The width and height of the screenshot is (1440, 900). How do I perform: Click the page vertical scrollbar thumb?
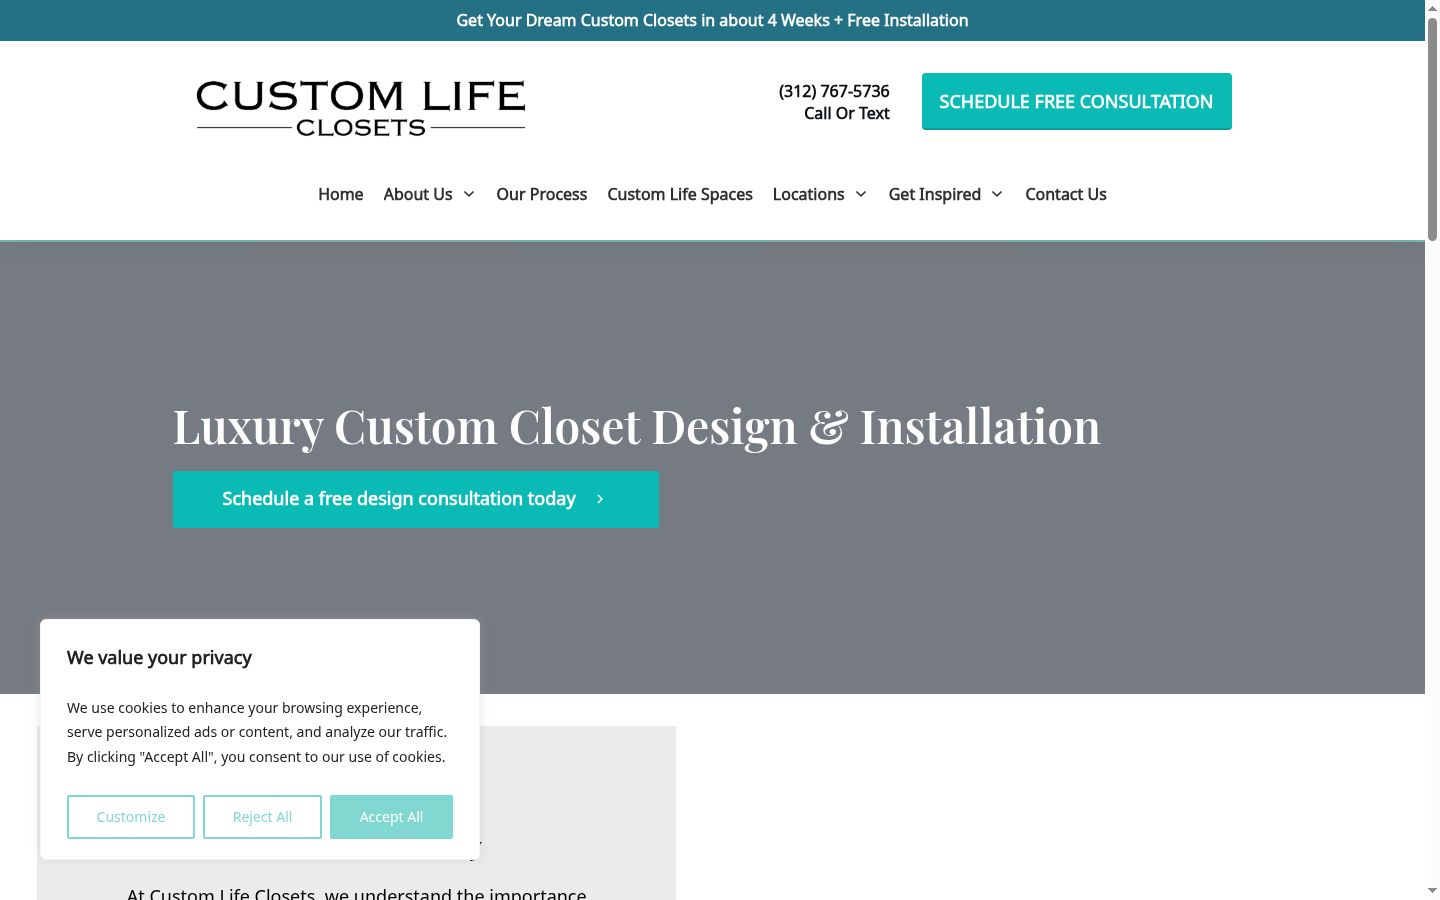1432,128
